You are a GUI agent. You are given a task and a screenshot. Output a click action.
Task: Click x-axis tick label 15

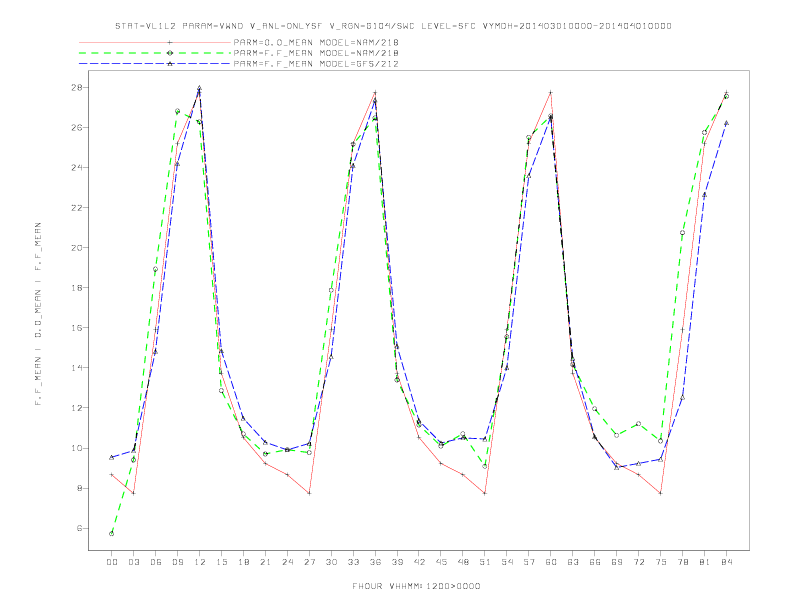(x=221, y=562)
